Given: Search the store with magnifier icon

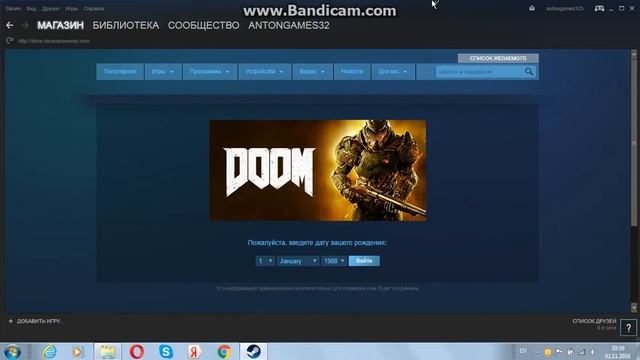Looking at the screenshot, I should tap(529, 72).
